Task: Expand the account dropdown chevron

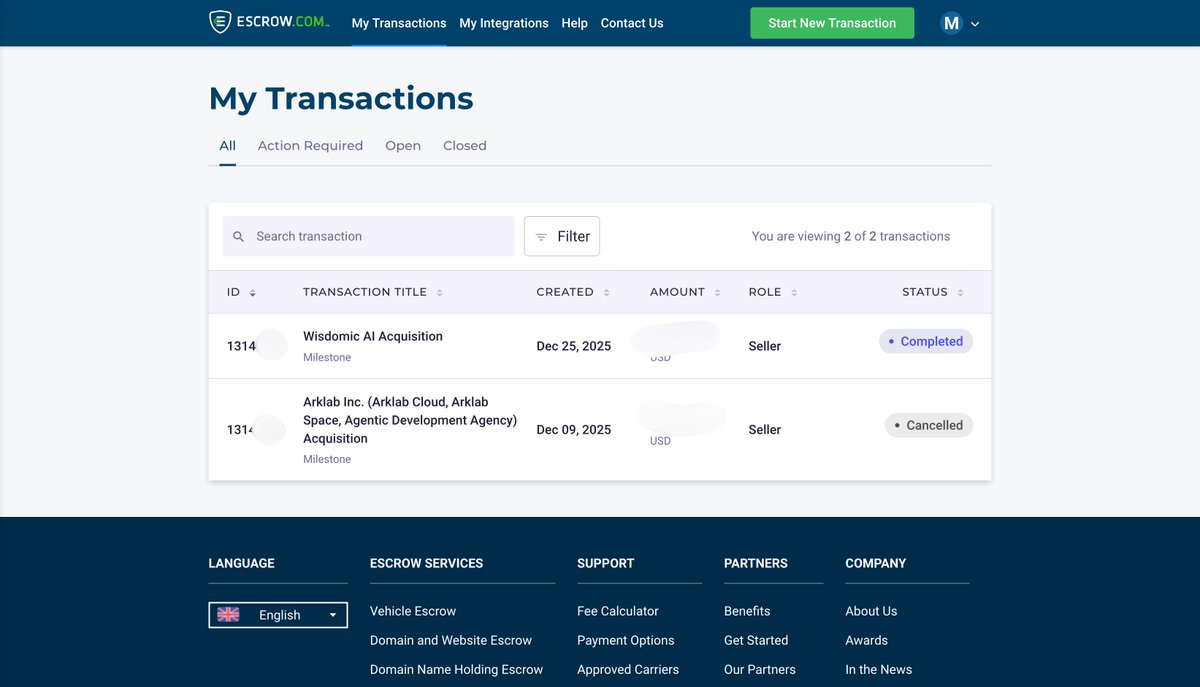Action: point(975,24)
